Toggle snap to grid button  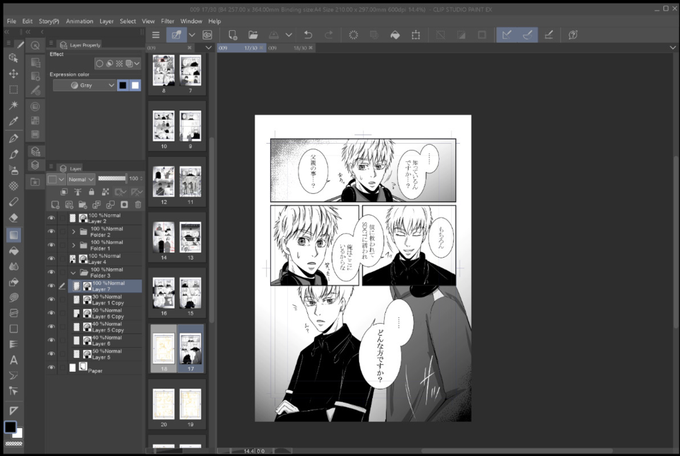click(x=549, y=35)
